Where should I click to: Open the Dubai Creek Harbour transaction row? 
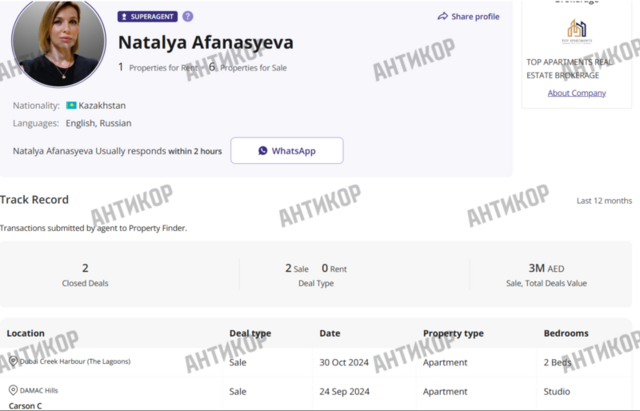click(316, 362)
